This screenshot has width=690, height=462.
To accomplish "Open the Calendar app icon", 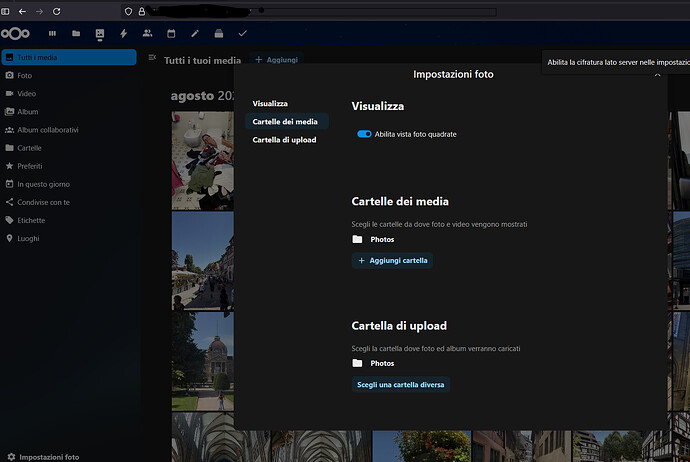I will click(171, 34).
